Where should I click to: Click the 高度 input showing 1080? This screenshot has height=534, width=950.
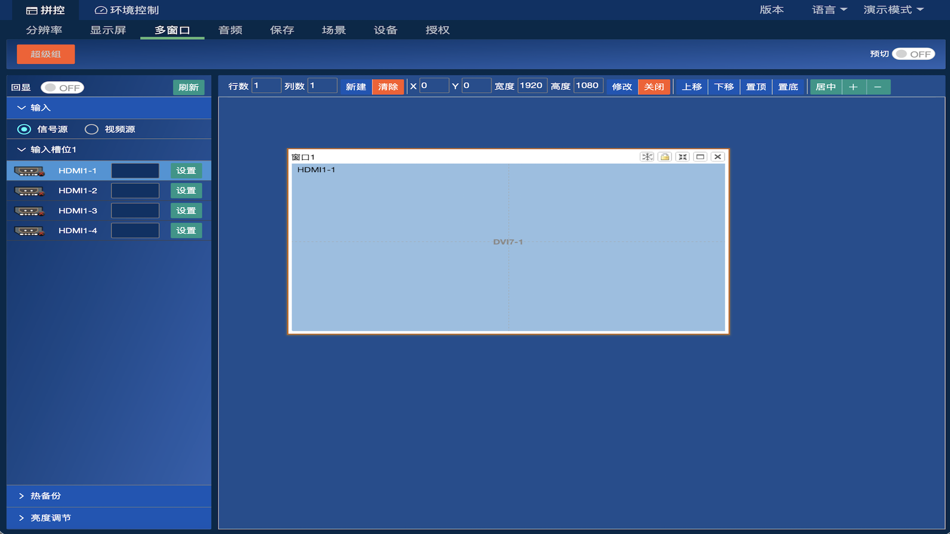[588, 86]
